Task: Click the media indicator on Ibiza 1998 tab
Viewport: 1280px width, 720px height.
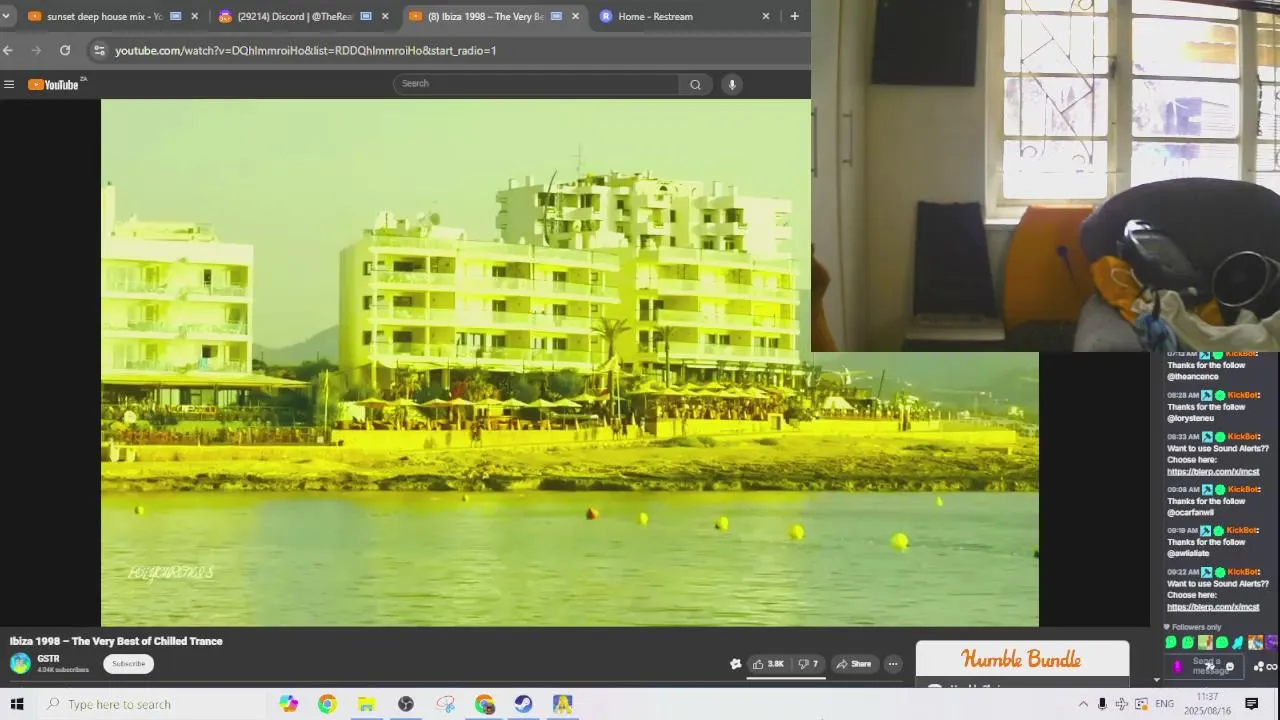Action: point(556,16)
